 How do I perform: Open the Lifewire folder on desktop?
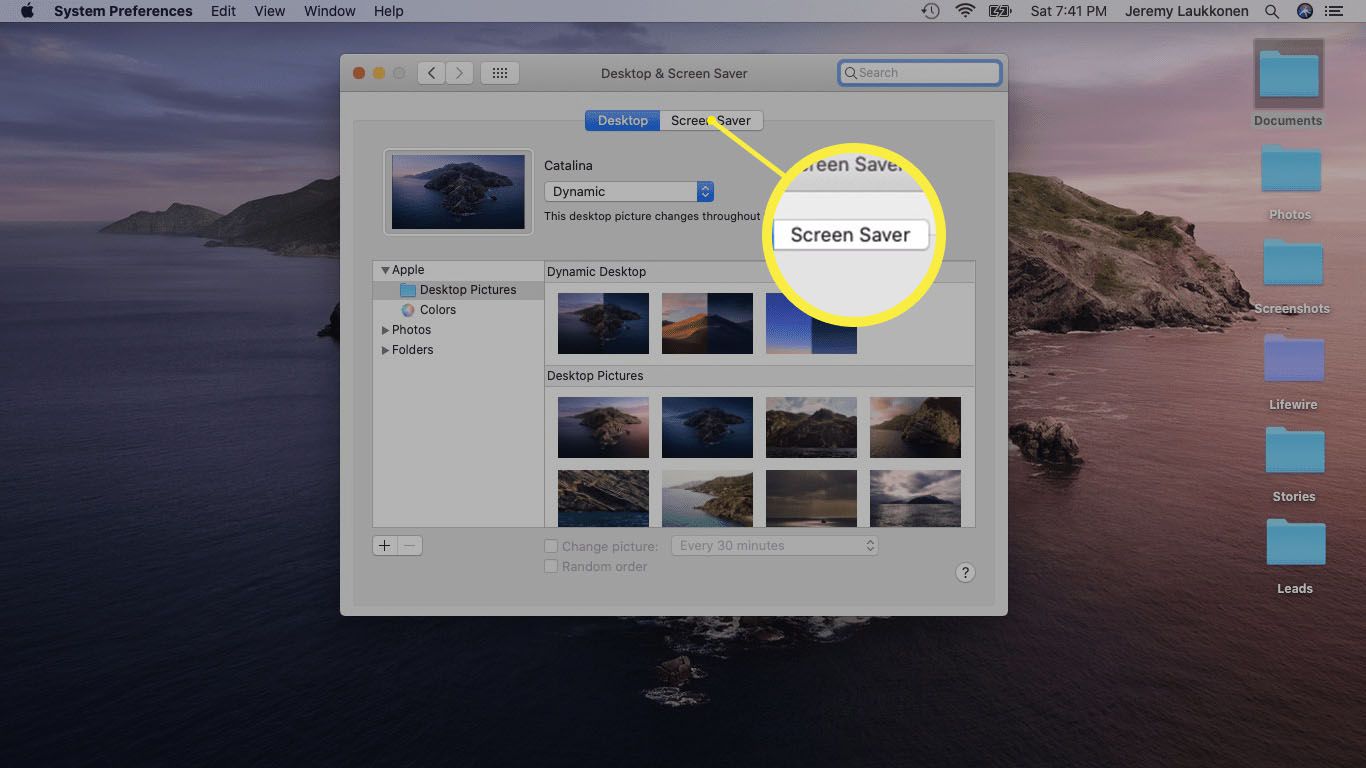coord(1293,370)
